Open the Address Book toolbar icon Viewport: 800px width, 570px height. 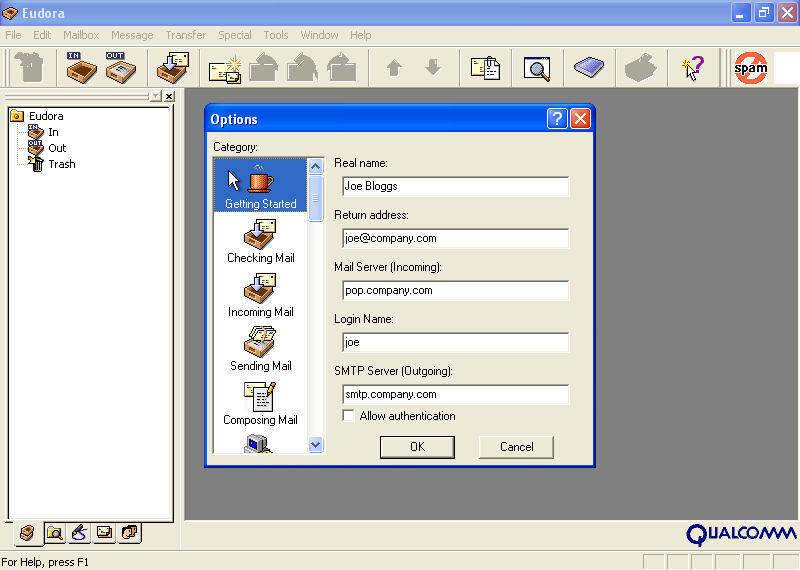[x=589, y=67]
